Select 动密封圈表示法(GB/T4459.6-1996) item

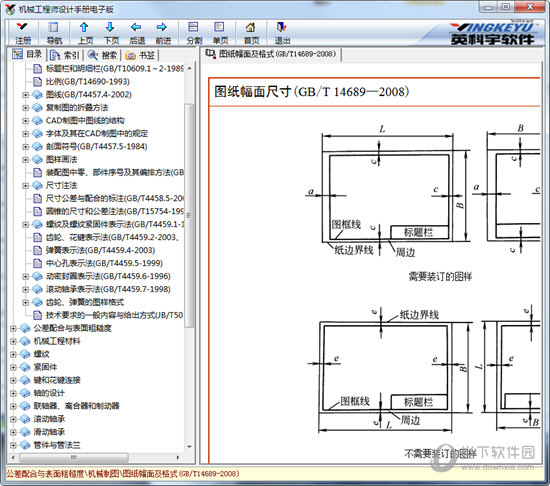[108, 276]
